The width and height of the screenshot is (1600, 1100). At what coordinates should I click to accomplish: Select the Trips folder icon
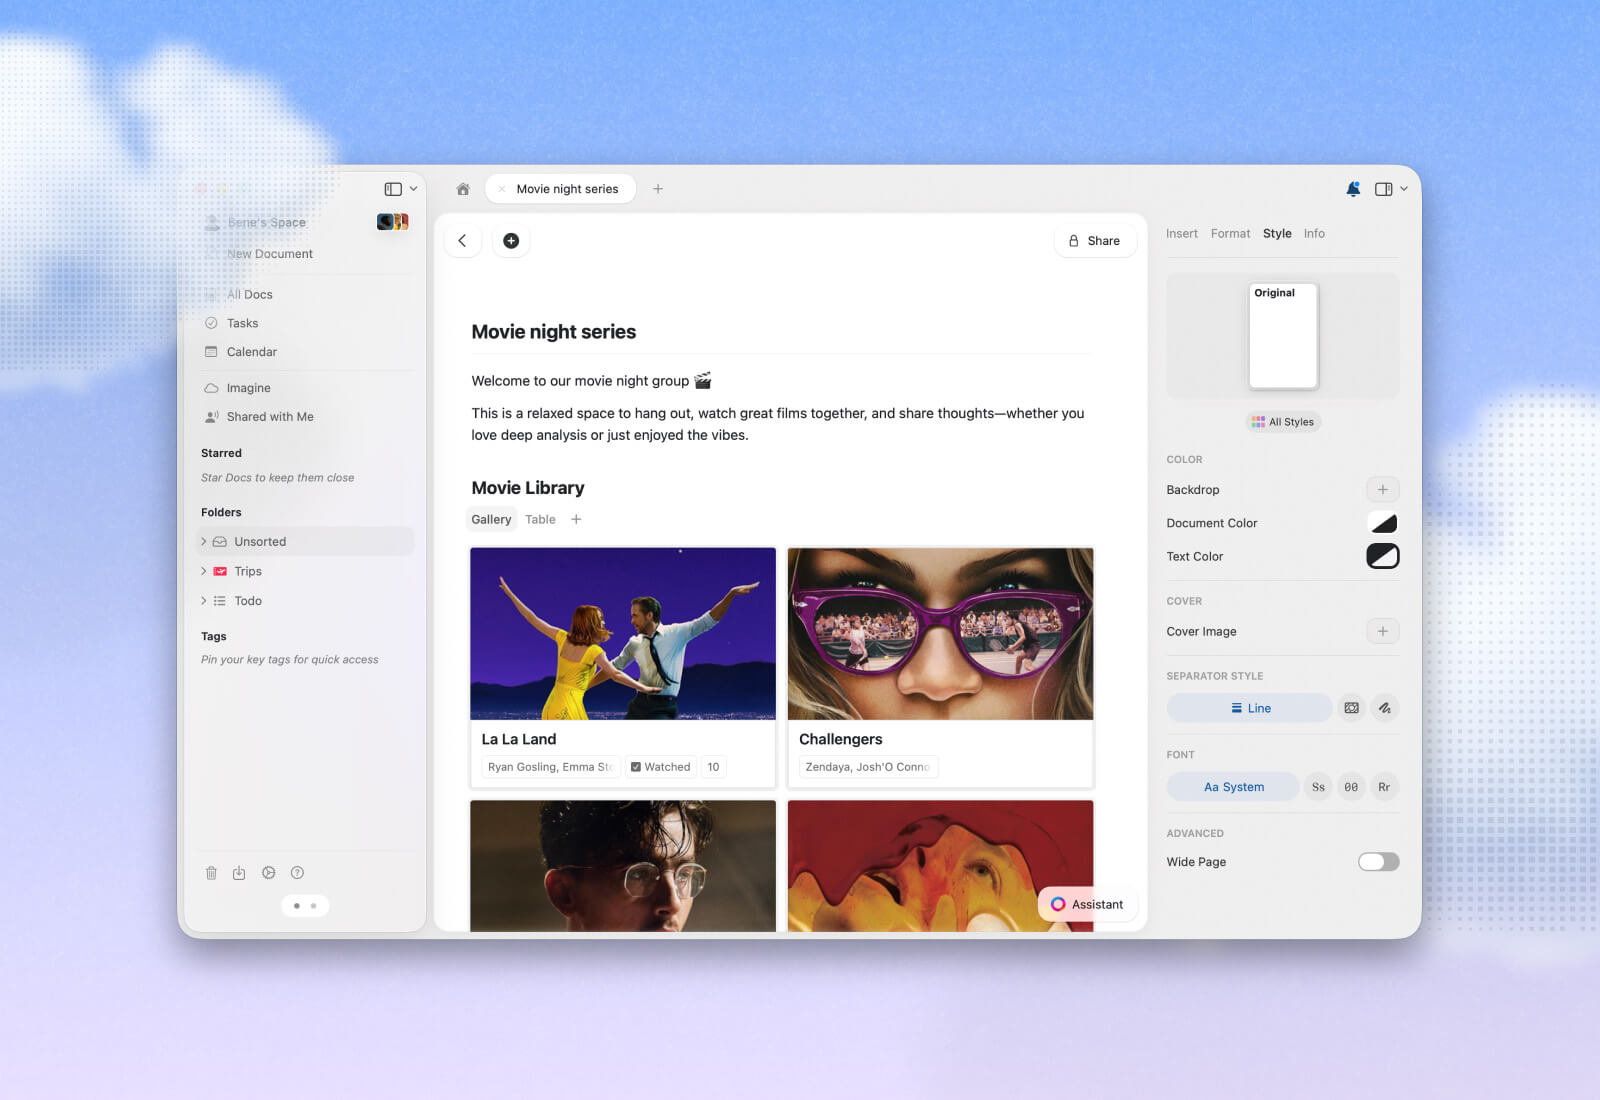220,572
